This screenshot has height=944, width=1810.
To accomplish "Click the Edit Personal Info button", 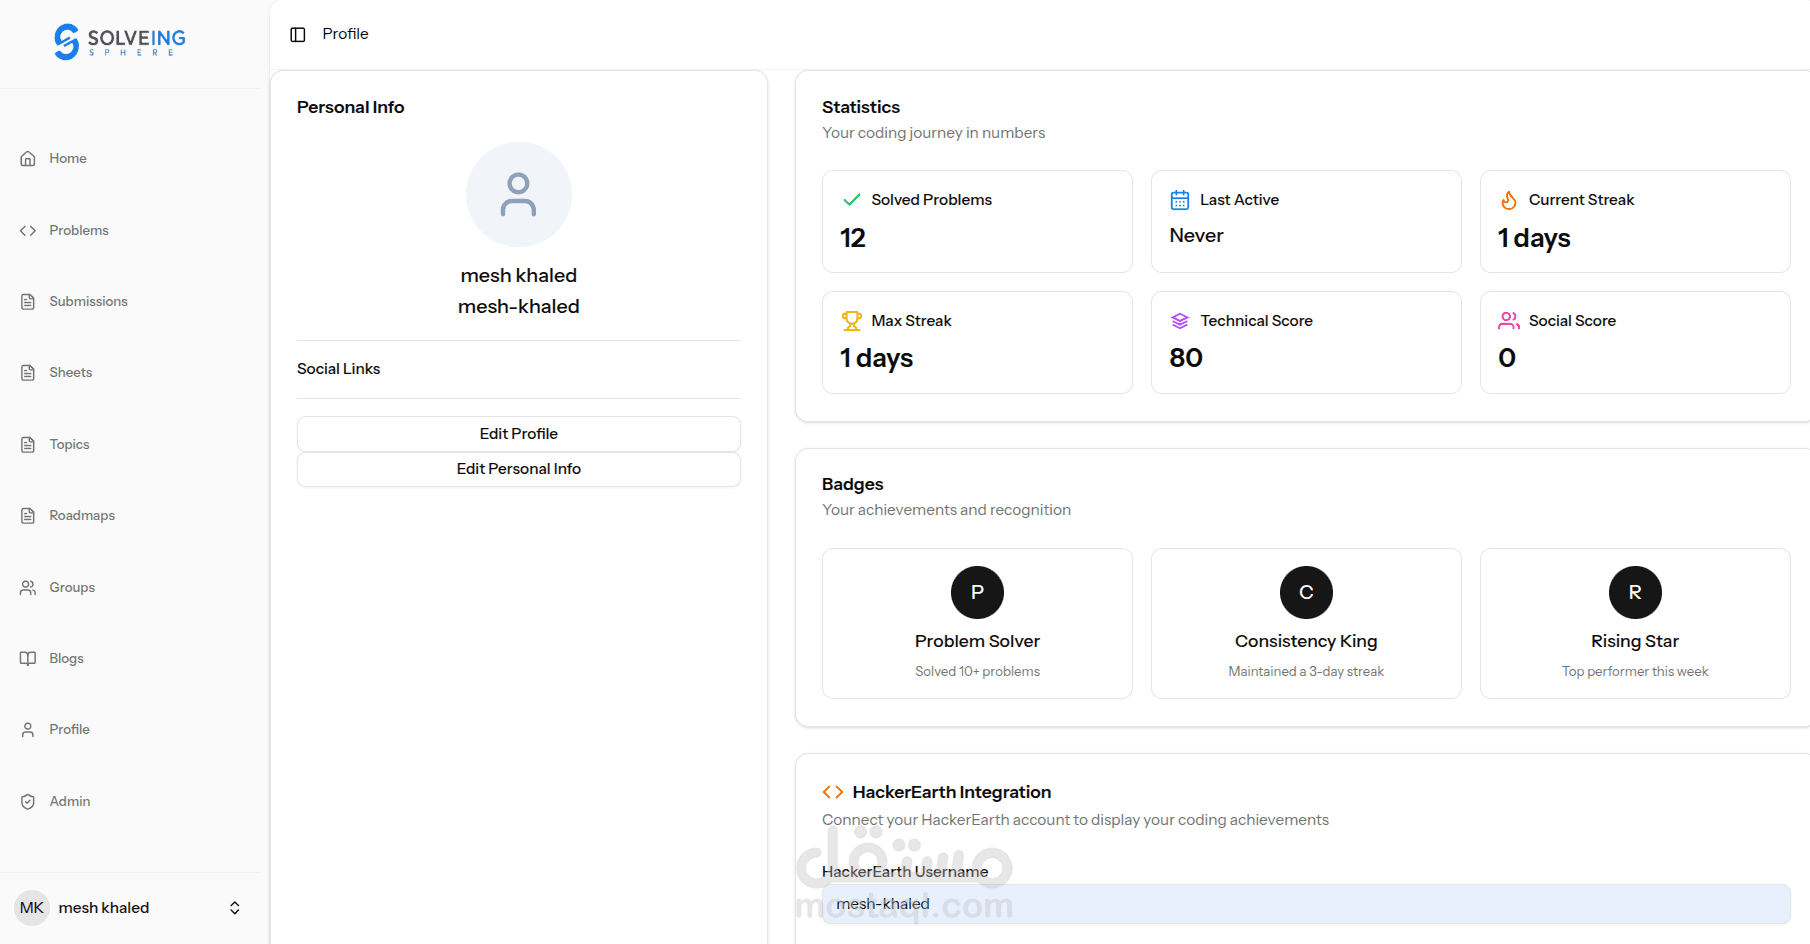I will click(x=519, y=469).
